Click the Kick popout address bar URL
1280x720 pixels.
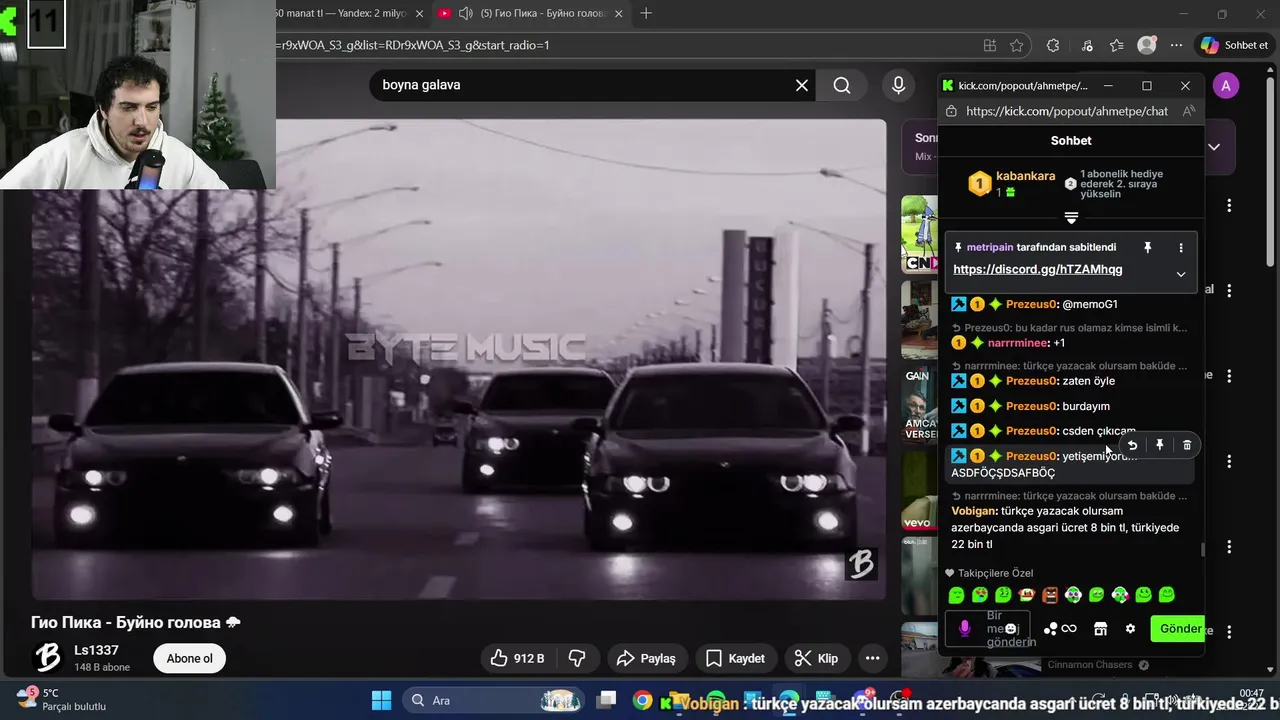[x=1067, y=111]
